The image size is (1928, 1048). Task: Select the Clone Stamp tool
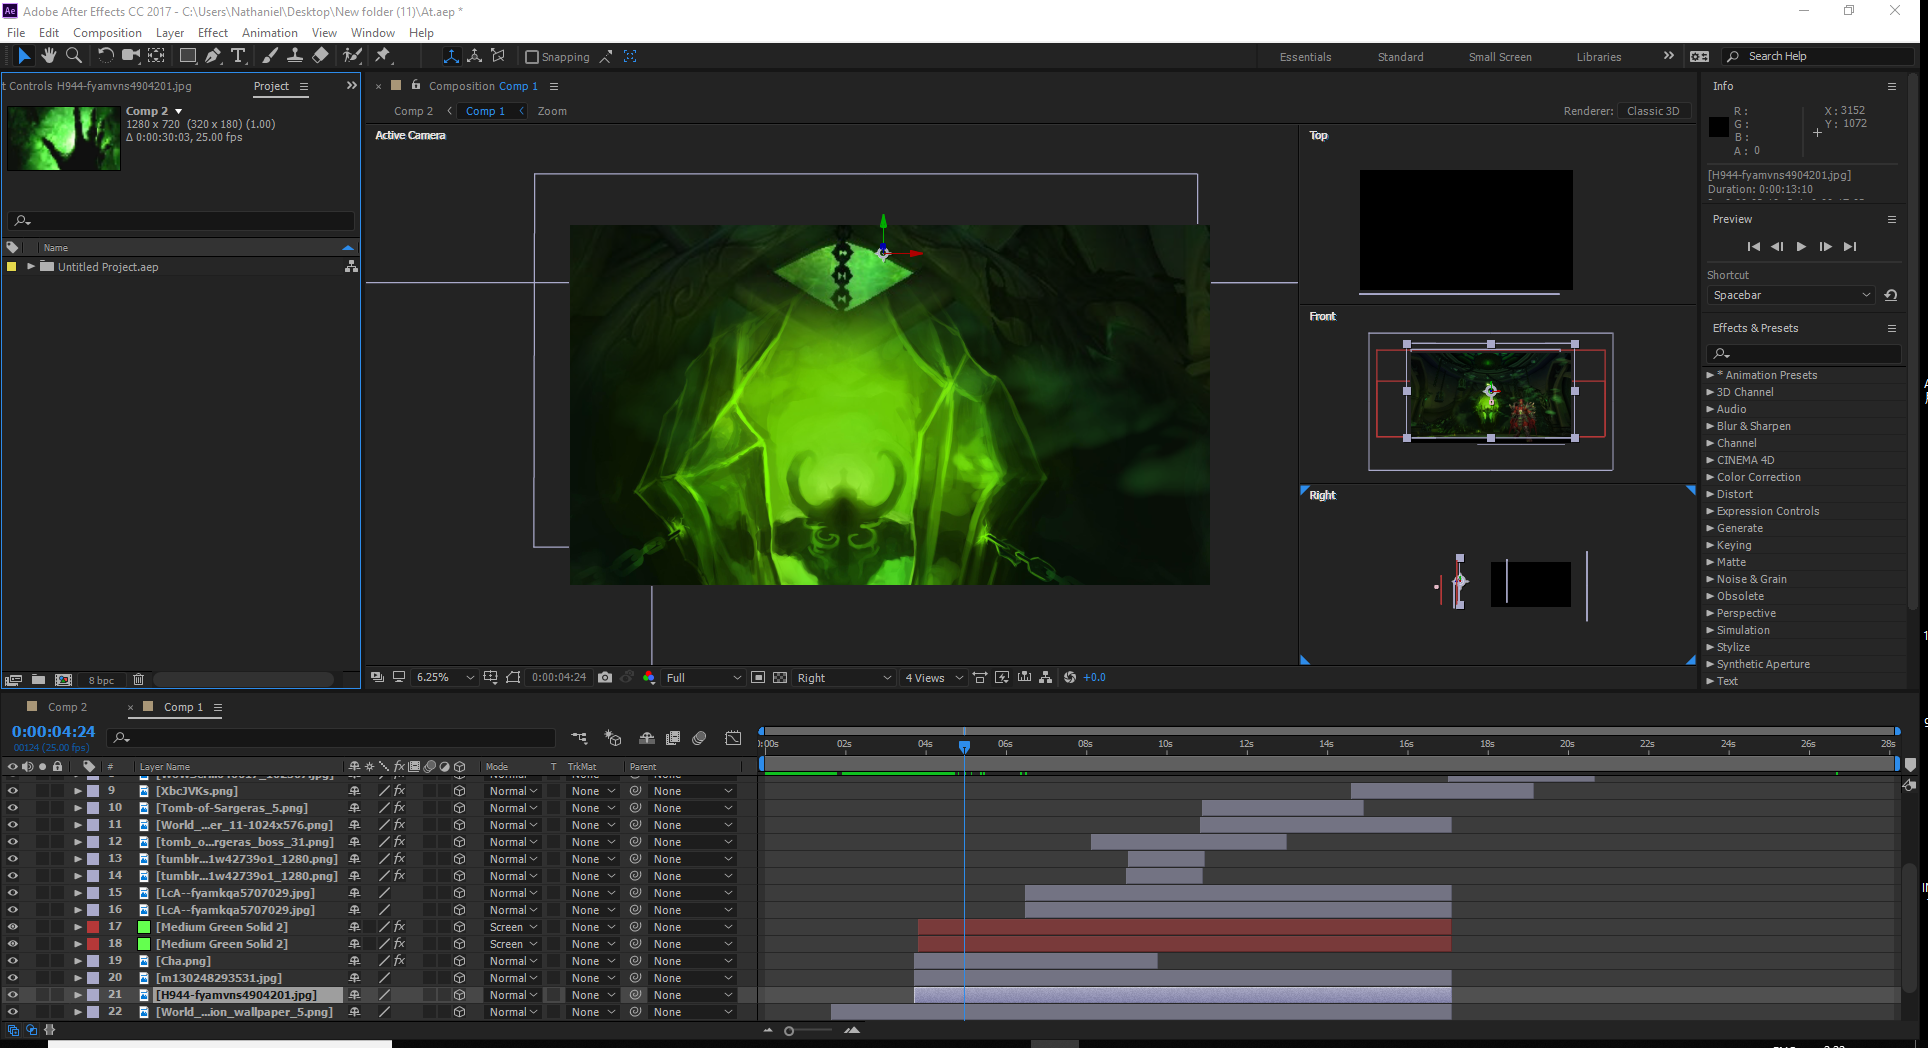[x=295, y=56]
